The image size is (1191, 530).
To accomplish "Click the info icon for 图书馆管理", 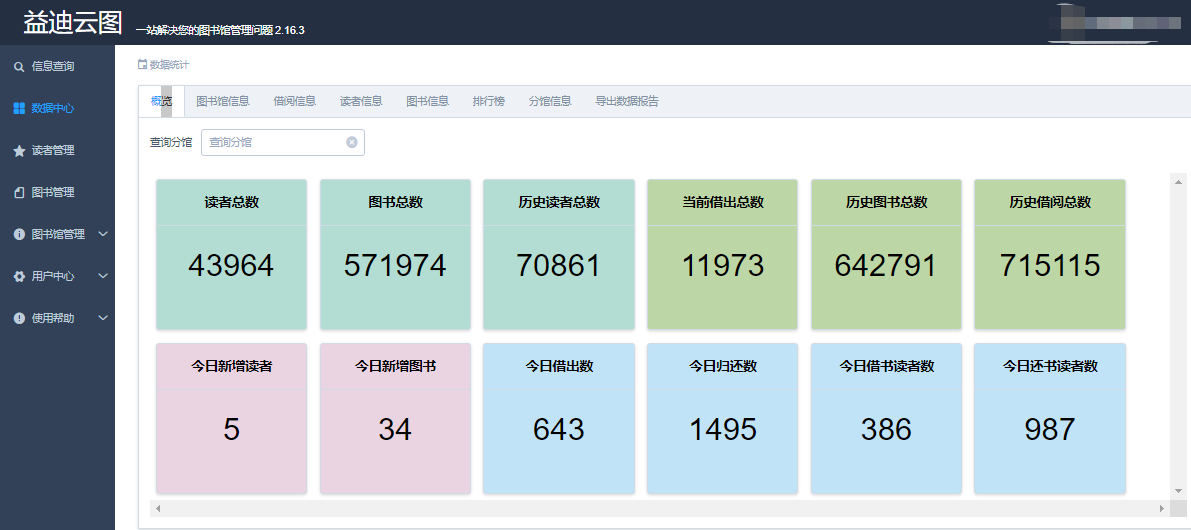I will point(19,235).
